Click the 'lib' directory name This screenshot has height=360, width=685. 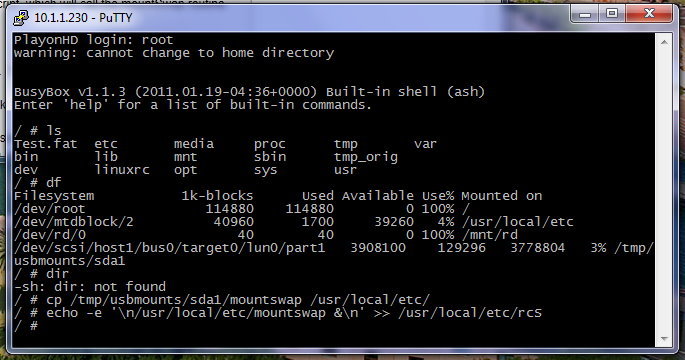(x=106, y=157)
